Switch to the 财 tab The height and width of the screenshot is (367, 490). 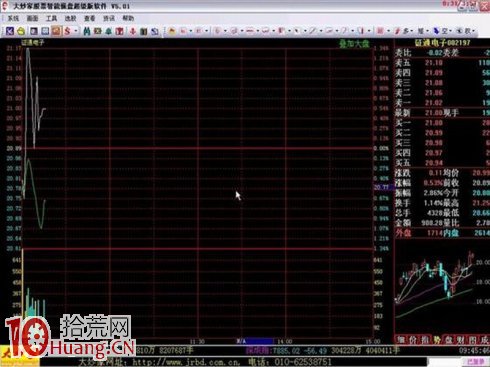click(461, 340)
